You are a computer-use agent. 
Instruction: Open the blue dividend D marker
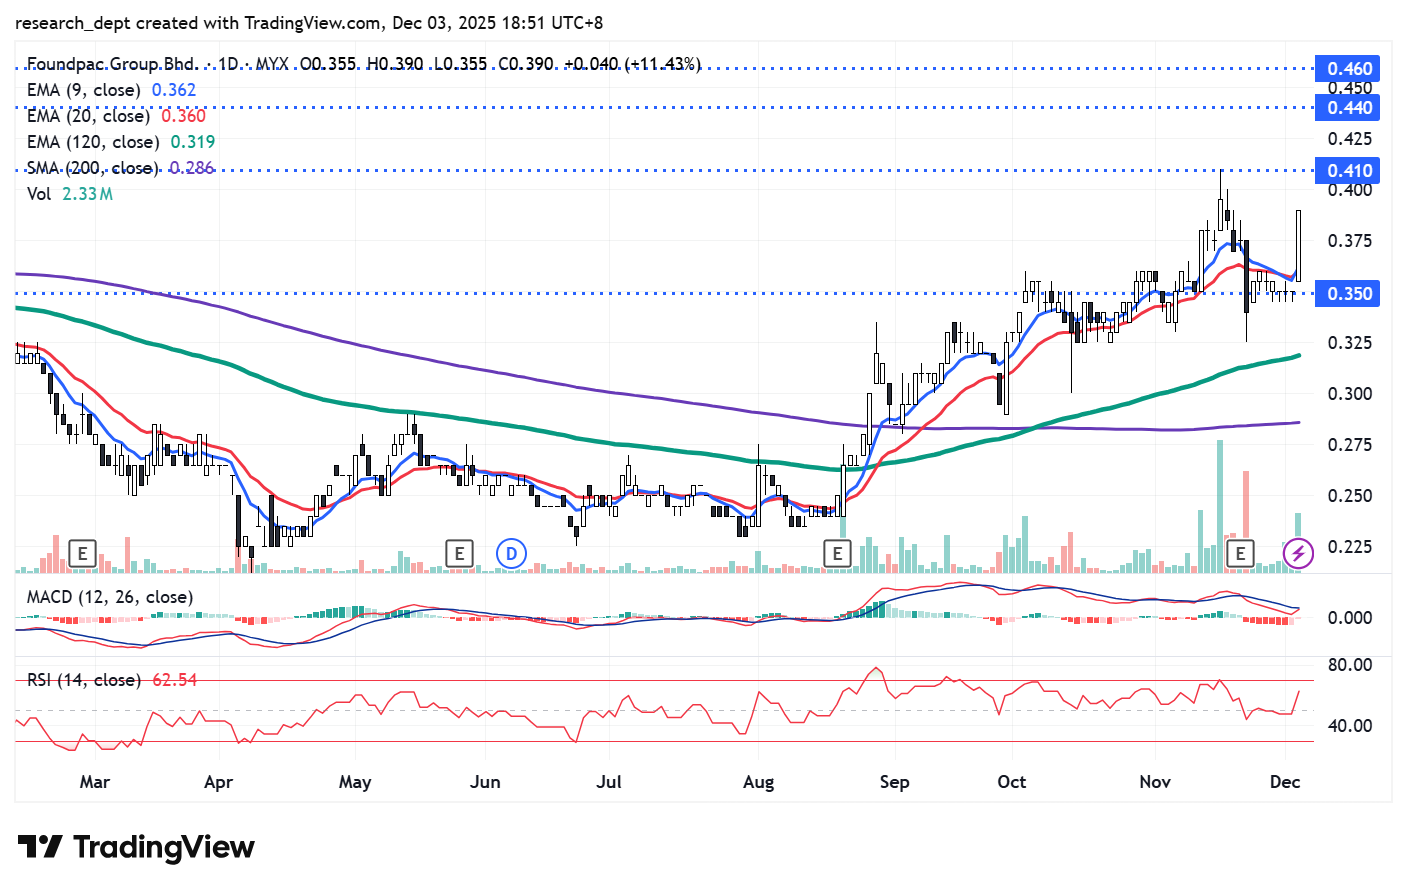coord(511,553)
